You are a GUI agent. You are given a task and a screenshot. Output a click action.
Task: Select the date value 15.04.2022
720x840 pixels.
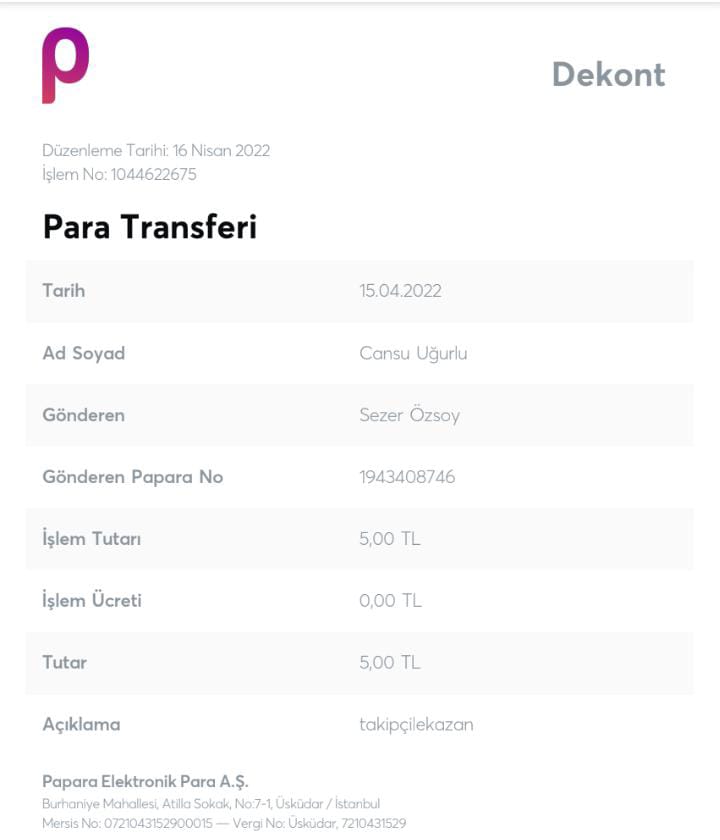point(400,291)
